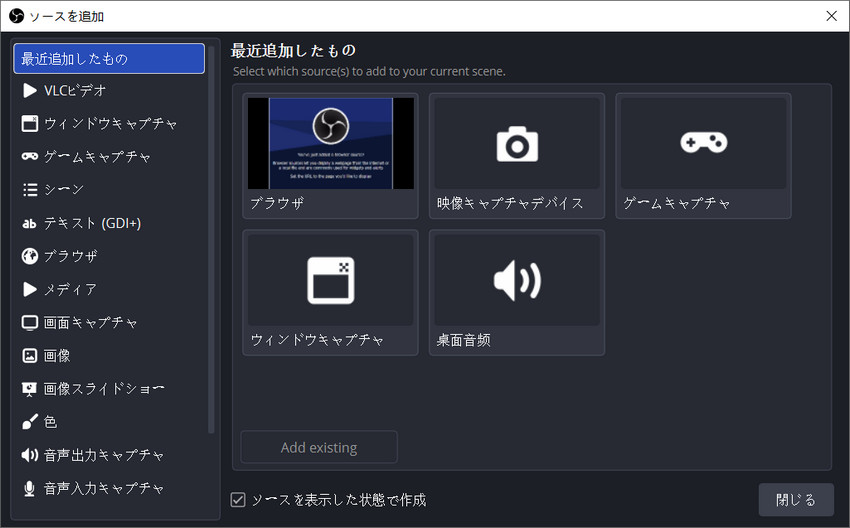Image resolution: width=850 pixels, height=528 pixels.
Task: Click the 音声入力キャプチャ microphone icon
Action: [30, 488]
